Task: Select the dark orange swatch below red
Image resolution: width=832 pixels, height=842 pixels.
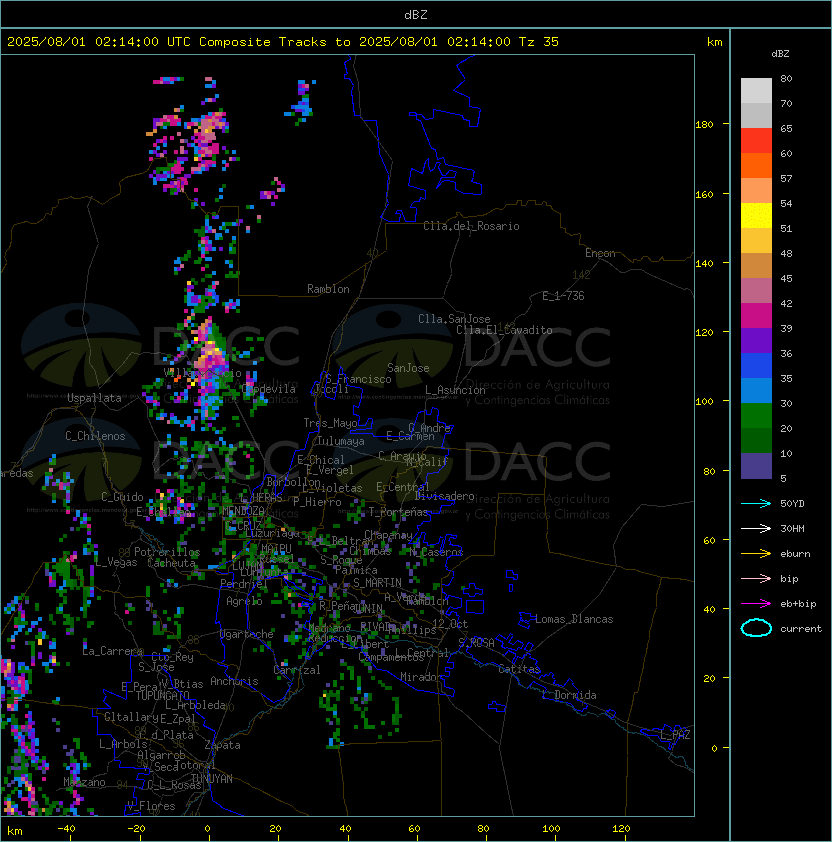Action: point(756,165)
